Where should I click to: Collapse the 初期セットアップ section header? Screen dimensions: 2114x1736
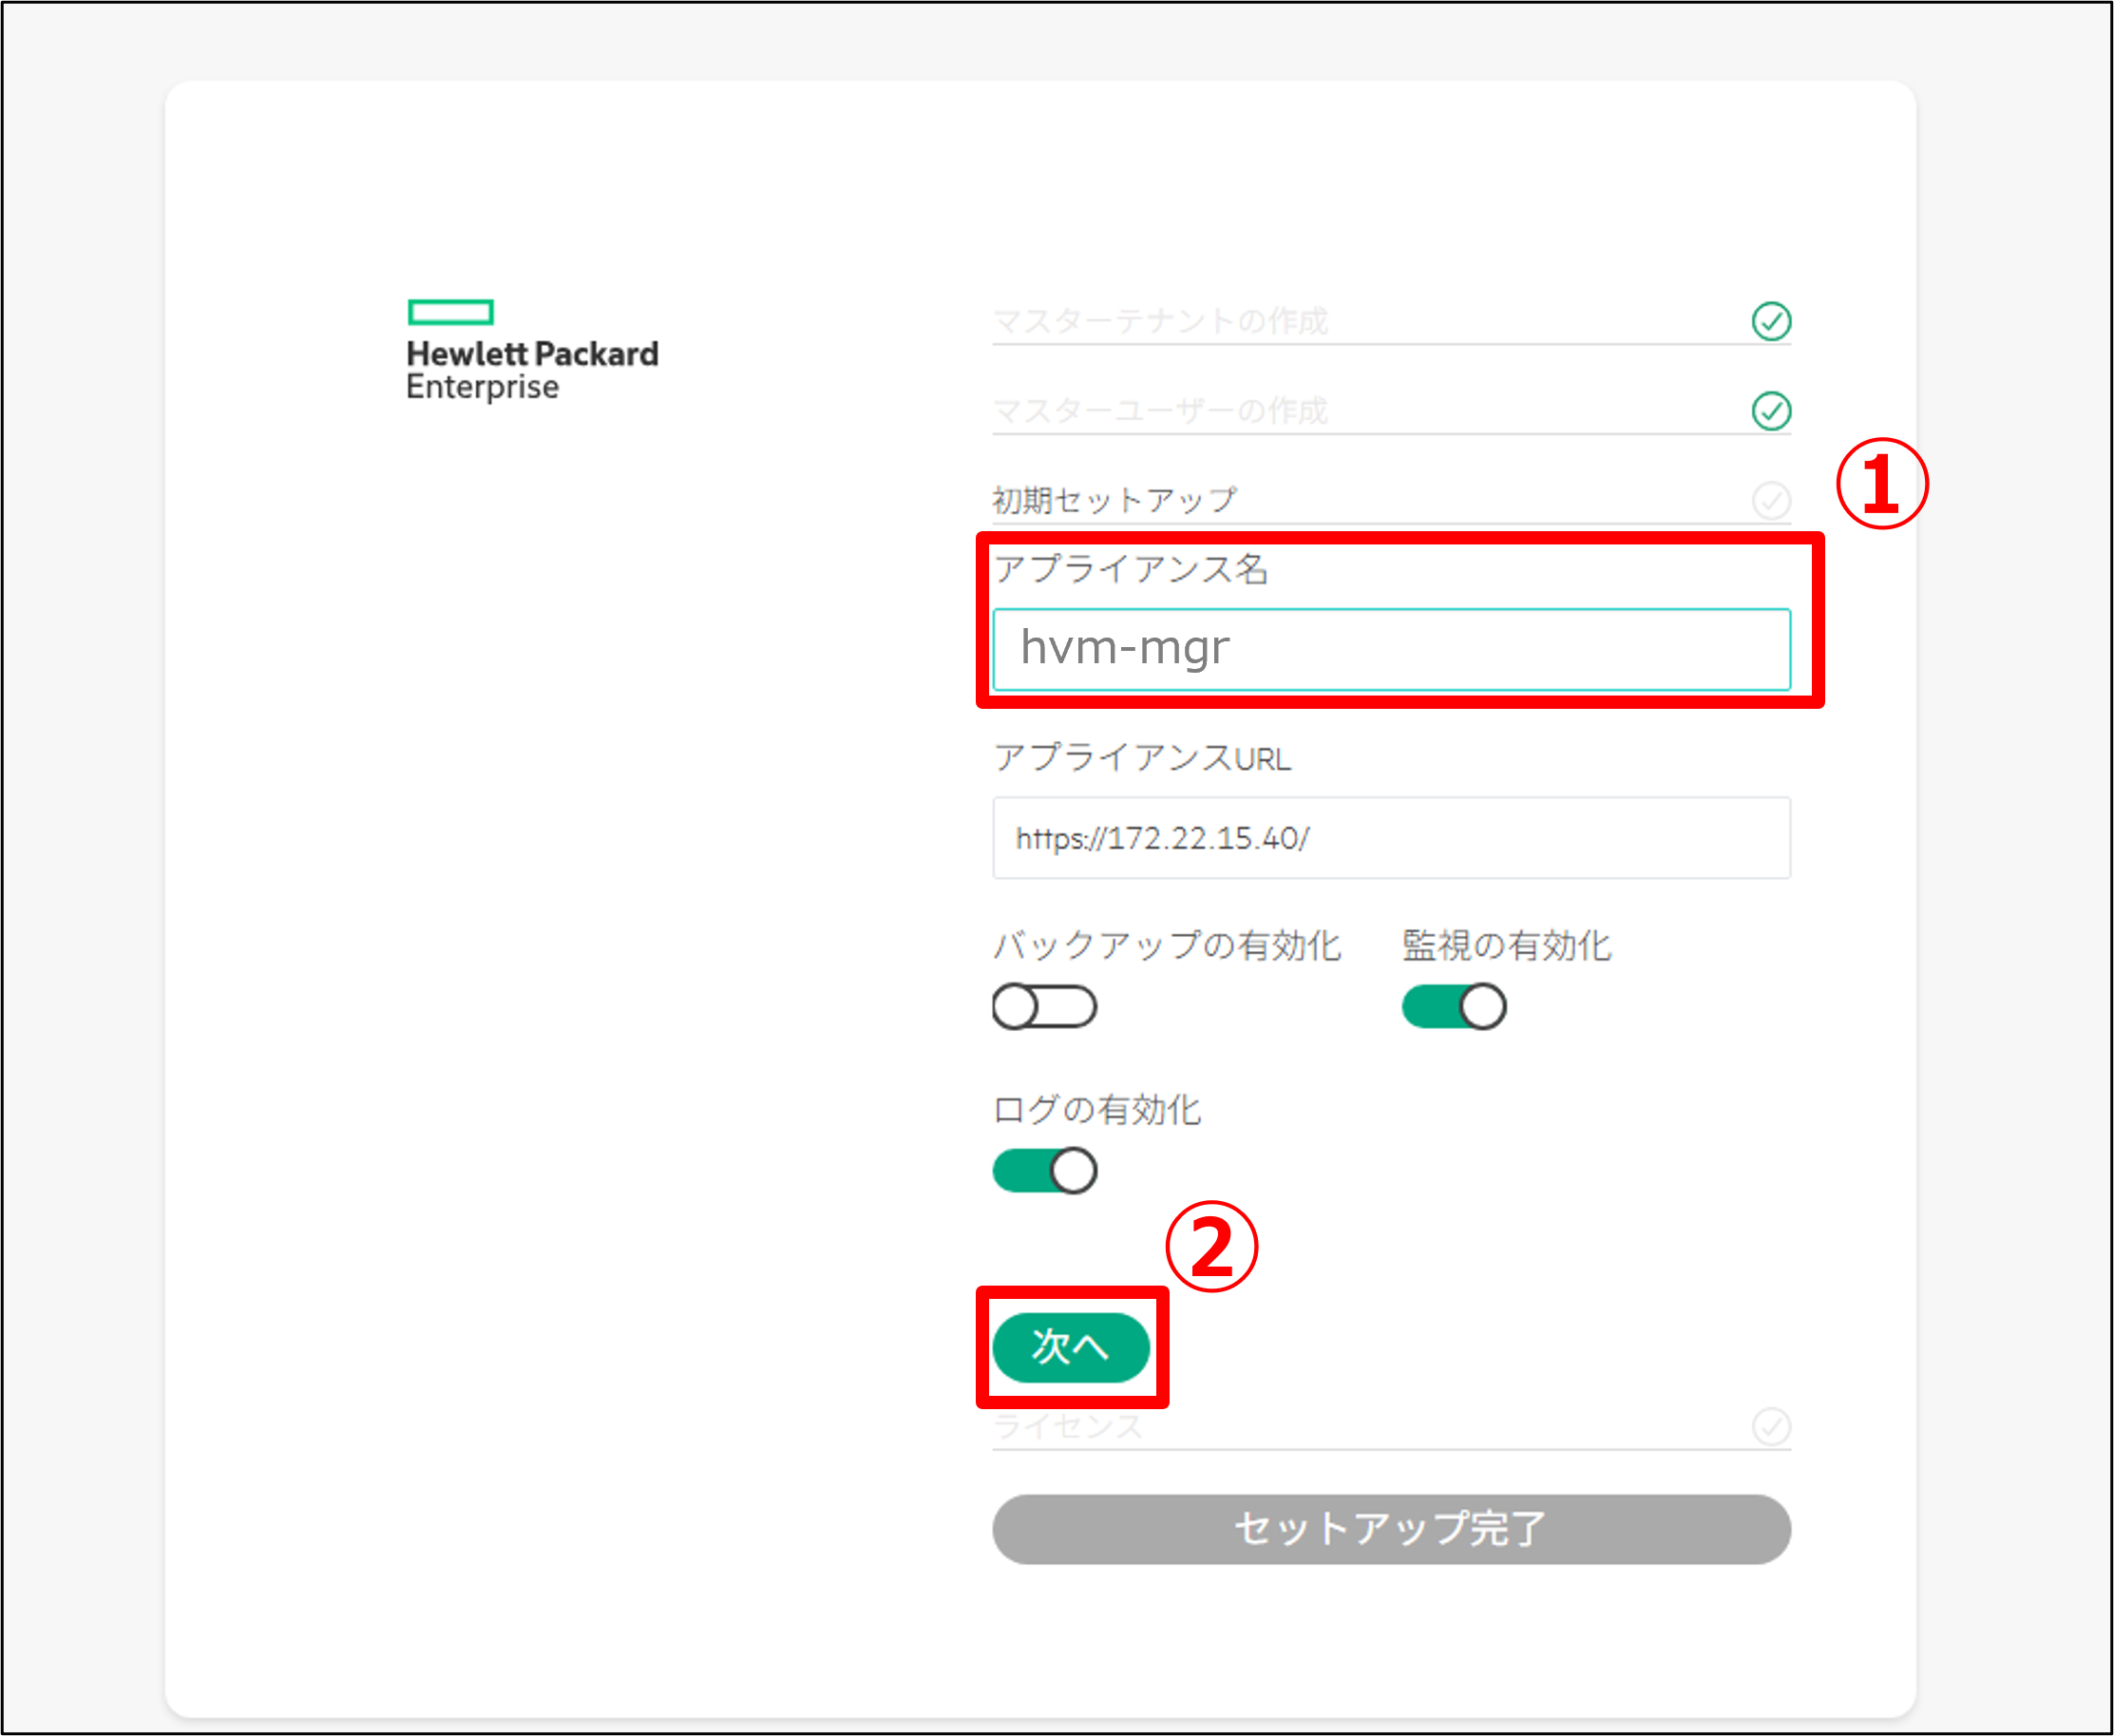click(1114, 500)
